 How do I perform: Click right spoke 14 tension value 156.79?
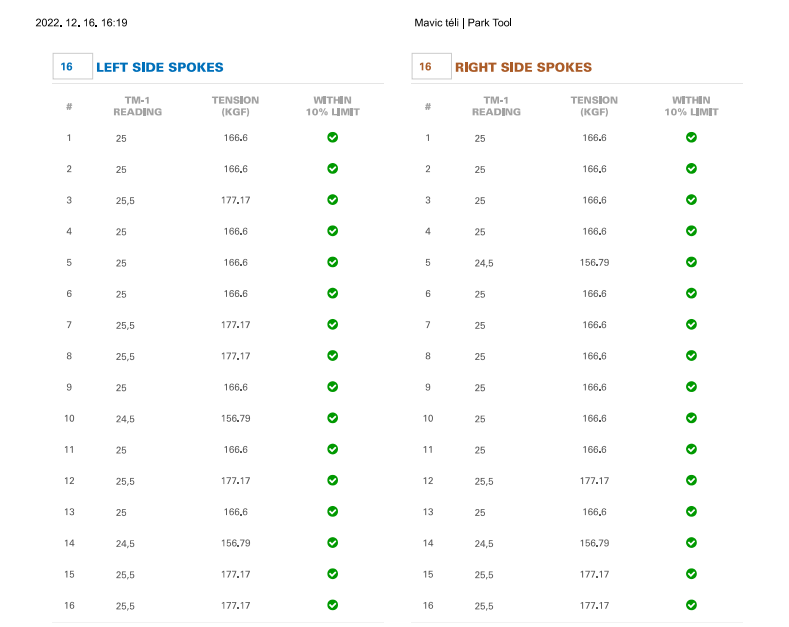(x=594, y=543)
